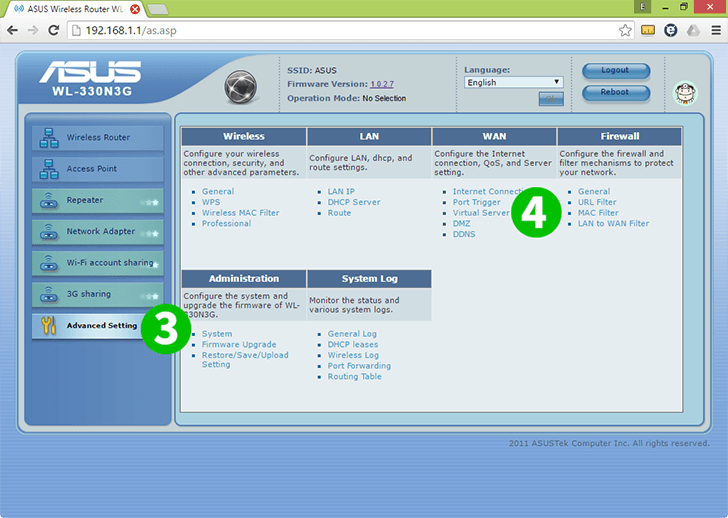Open the Route link under LAN
The width and height of the screenshot is (728, 518).
point(339,213)
